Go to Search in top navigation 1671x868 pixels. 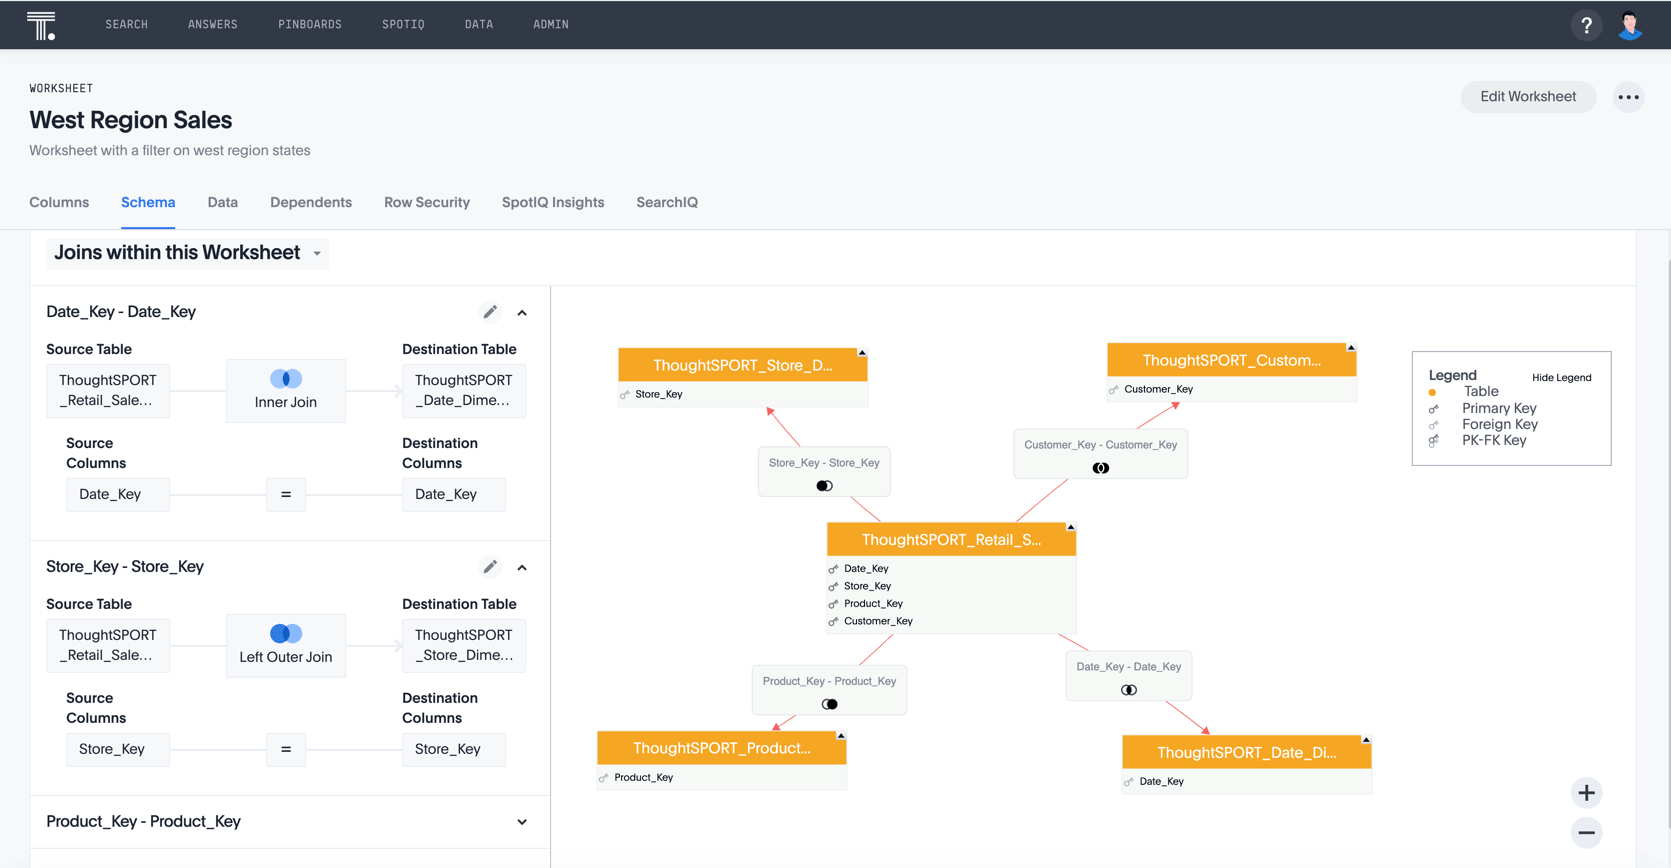point(126,25)
